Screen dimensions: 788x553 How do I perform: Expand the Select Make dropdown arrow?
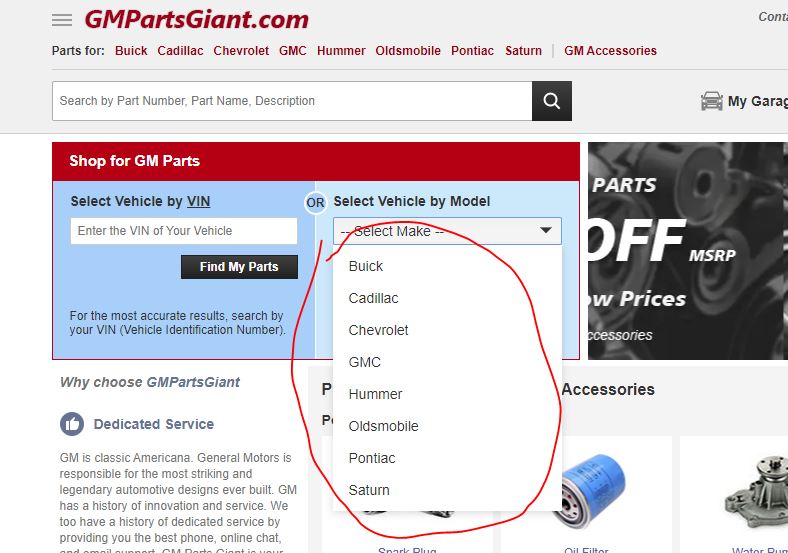[546, 231]
